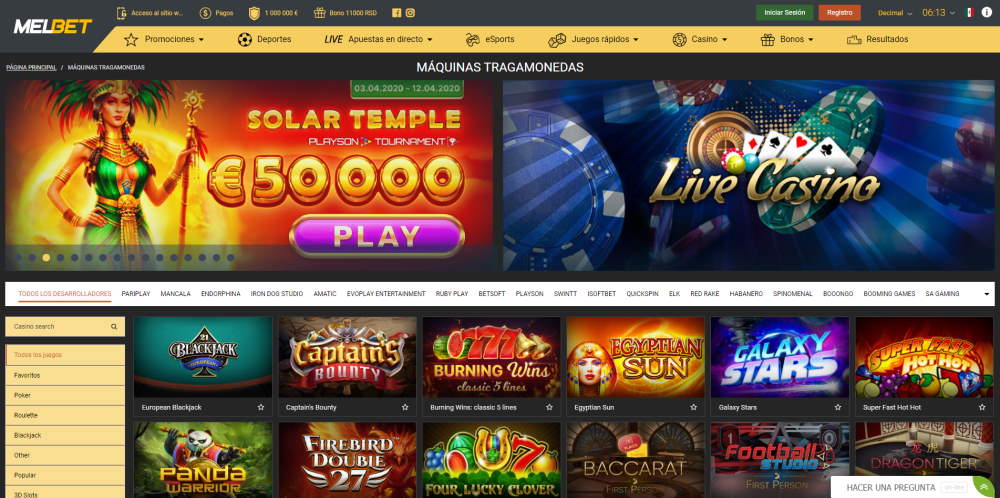1000x498 pixels.
Task: Click the Facebook icon in top bar
Action: point(396,13)
